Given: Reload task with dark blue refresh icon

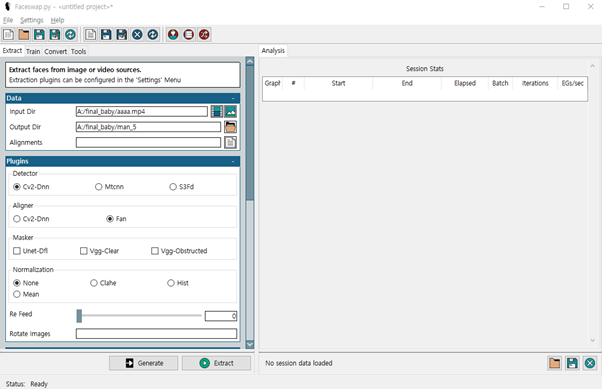Looking at the screenshot, I should click(153, 35).
